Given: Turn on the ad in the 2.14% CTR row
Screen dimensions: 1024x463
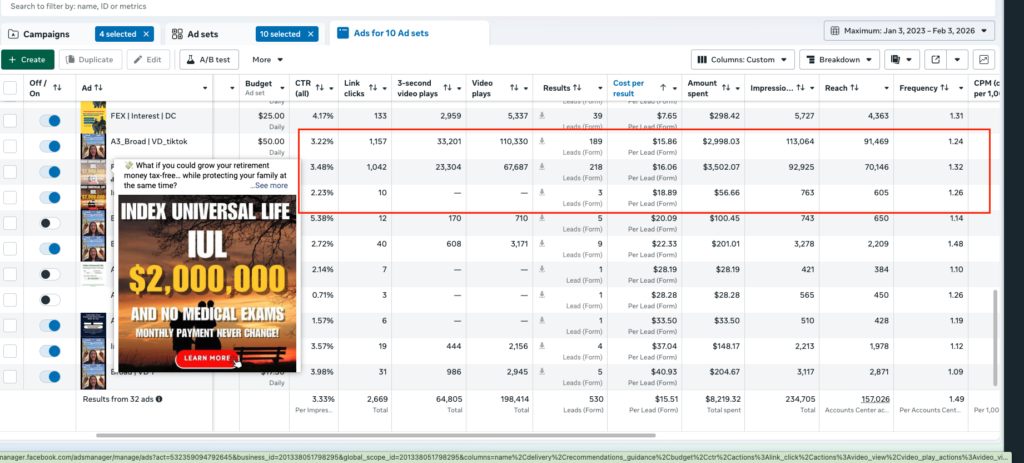Looking at the screenshot, I should [50, 274].
